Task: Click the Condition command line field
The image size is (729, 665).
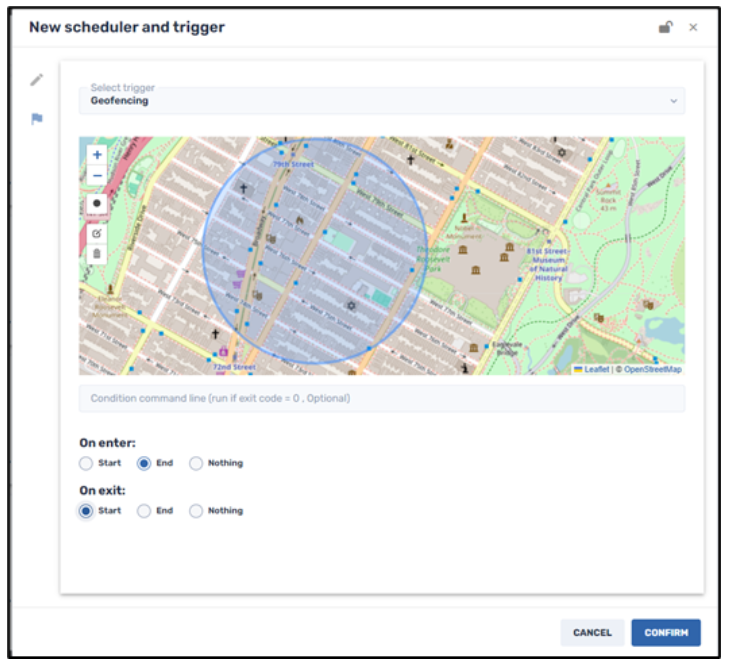Action: click(x=382, y=398)
